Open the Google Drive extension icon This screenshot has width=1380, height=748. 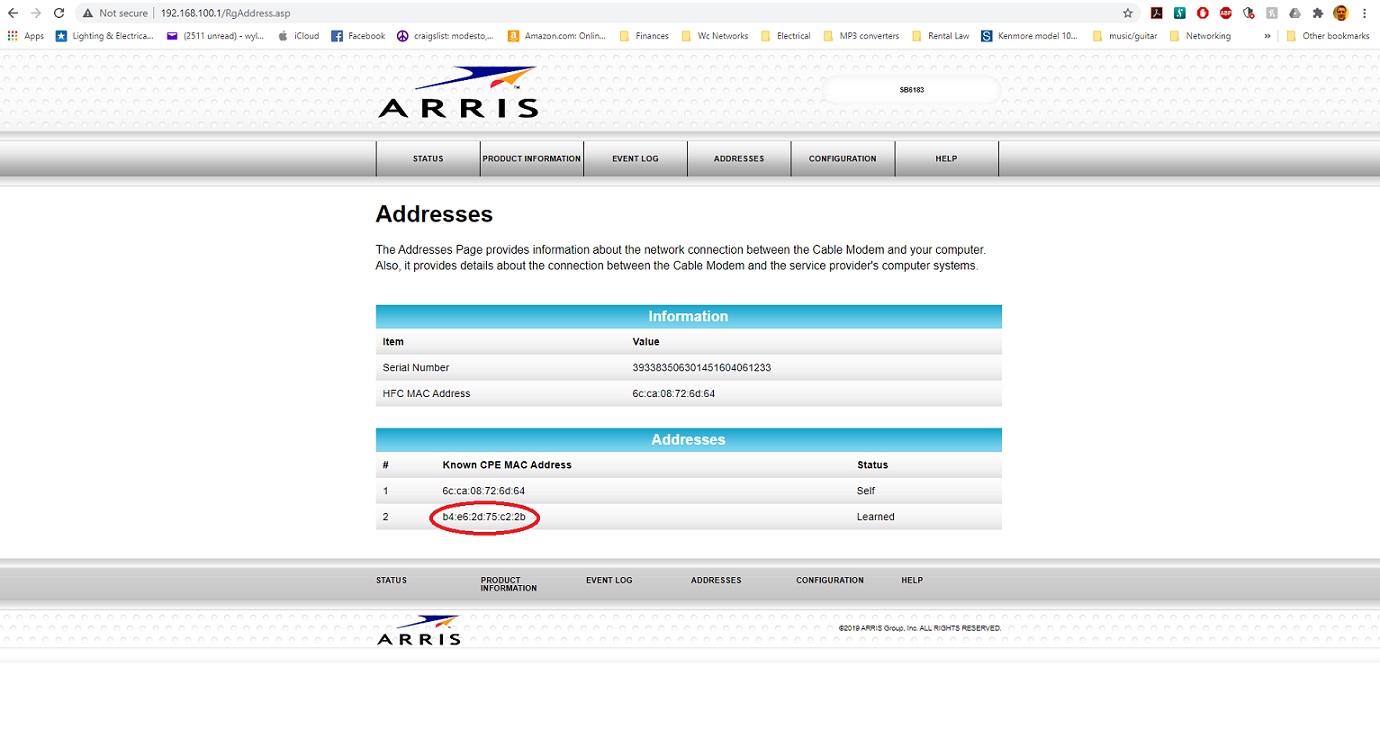[x=1295, y=13]
